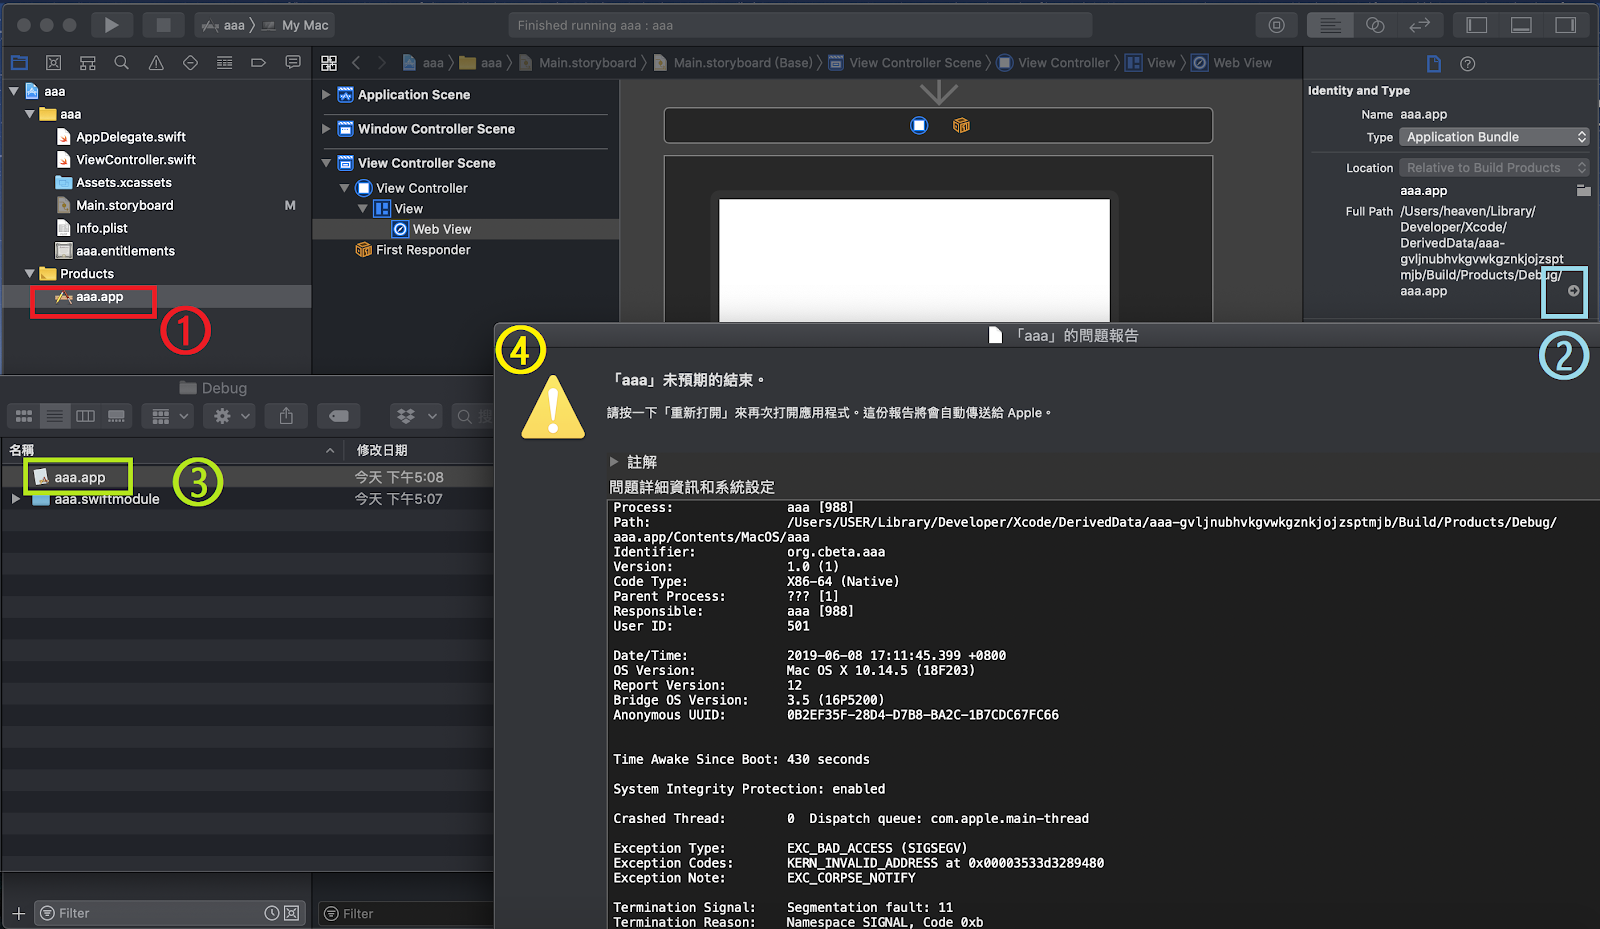Open the Library button in Xcode toolbar
The image size is (1600, 929).
[x=1277, y=25]
